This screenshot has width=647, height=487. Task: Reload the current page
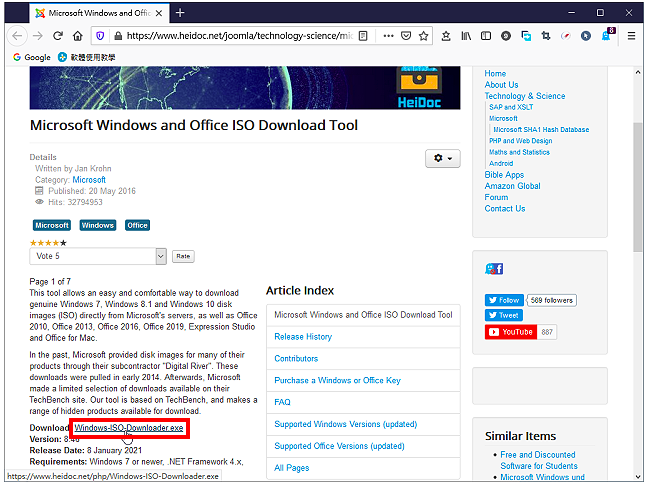click(58, 36)
